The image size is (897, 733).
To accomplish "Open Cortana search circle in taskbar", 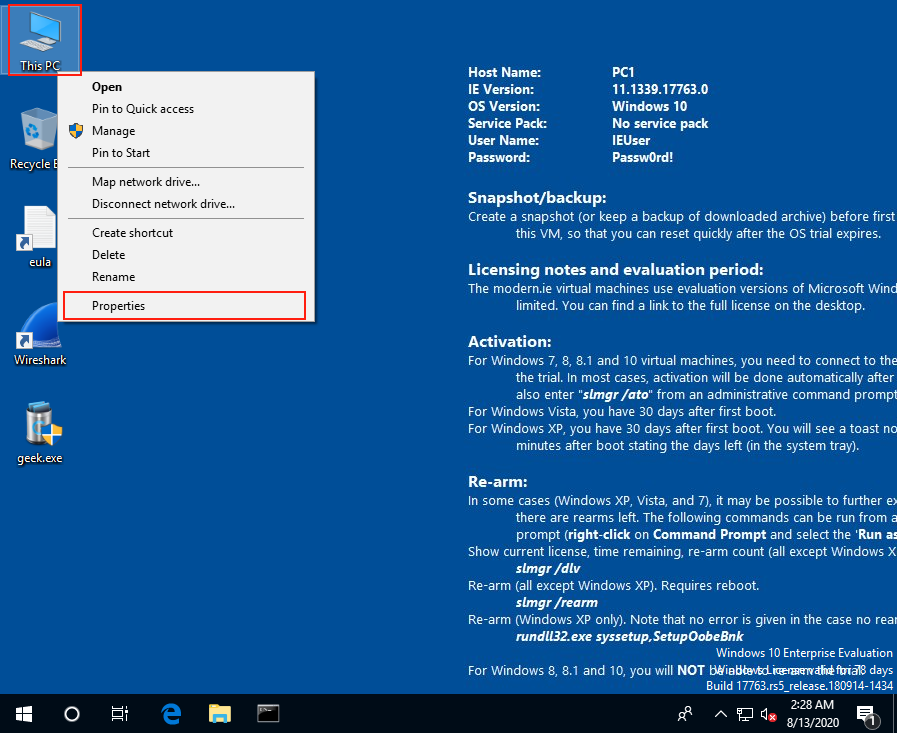I will point(72,714).
